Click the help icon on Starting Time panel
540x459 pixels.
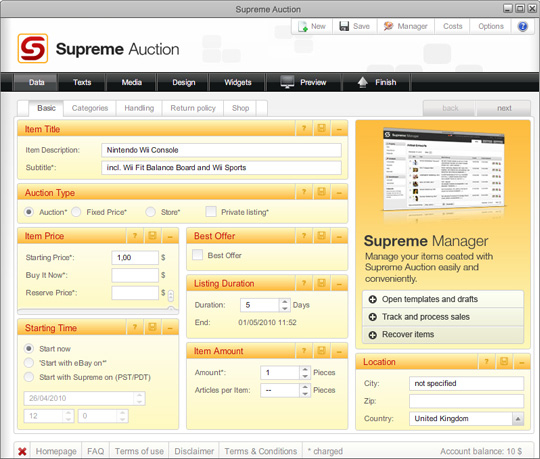[135, 327]
